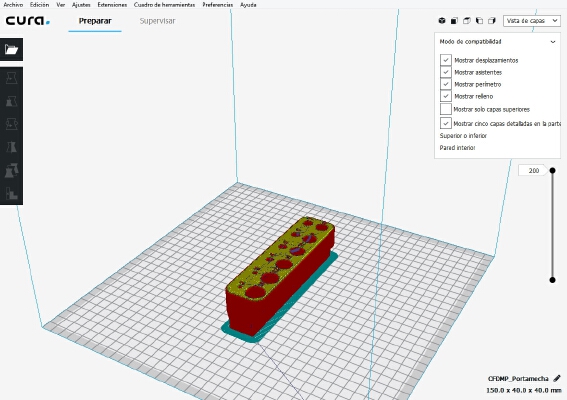The height and width of the screenshot is (400, 567).
Task: Select the Scale tool in left toolbar
Action: 11,101
